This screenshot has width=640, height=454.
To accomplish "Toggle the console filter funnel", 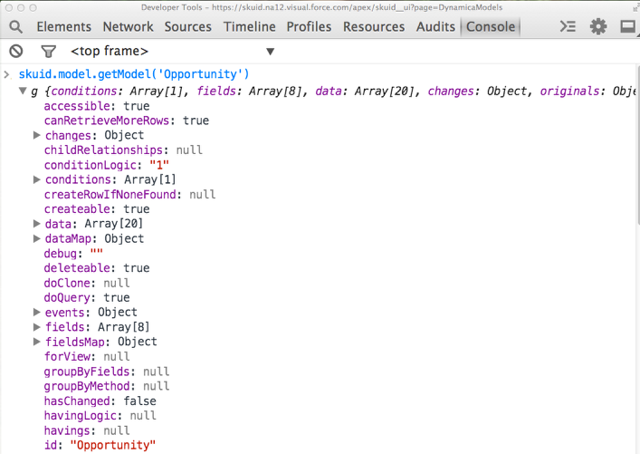I will click(x=47, y=51).
